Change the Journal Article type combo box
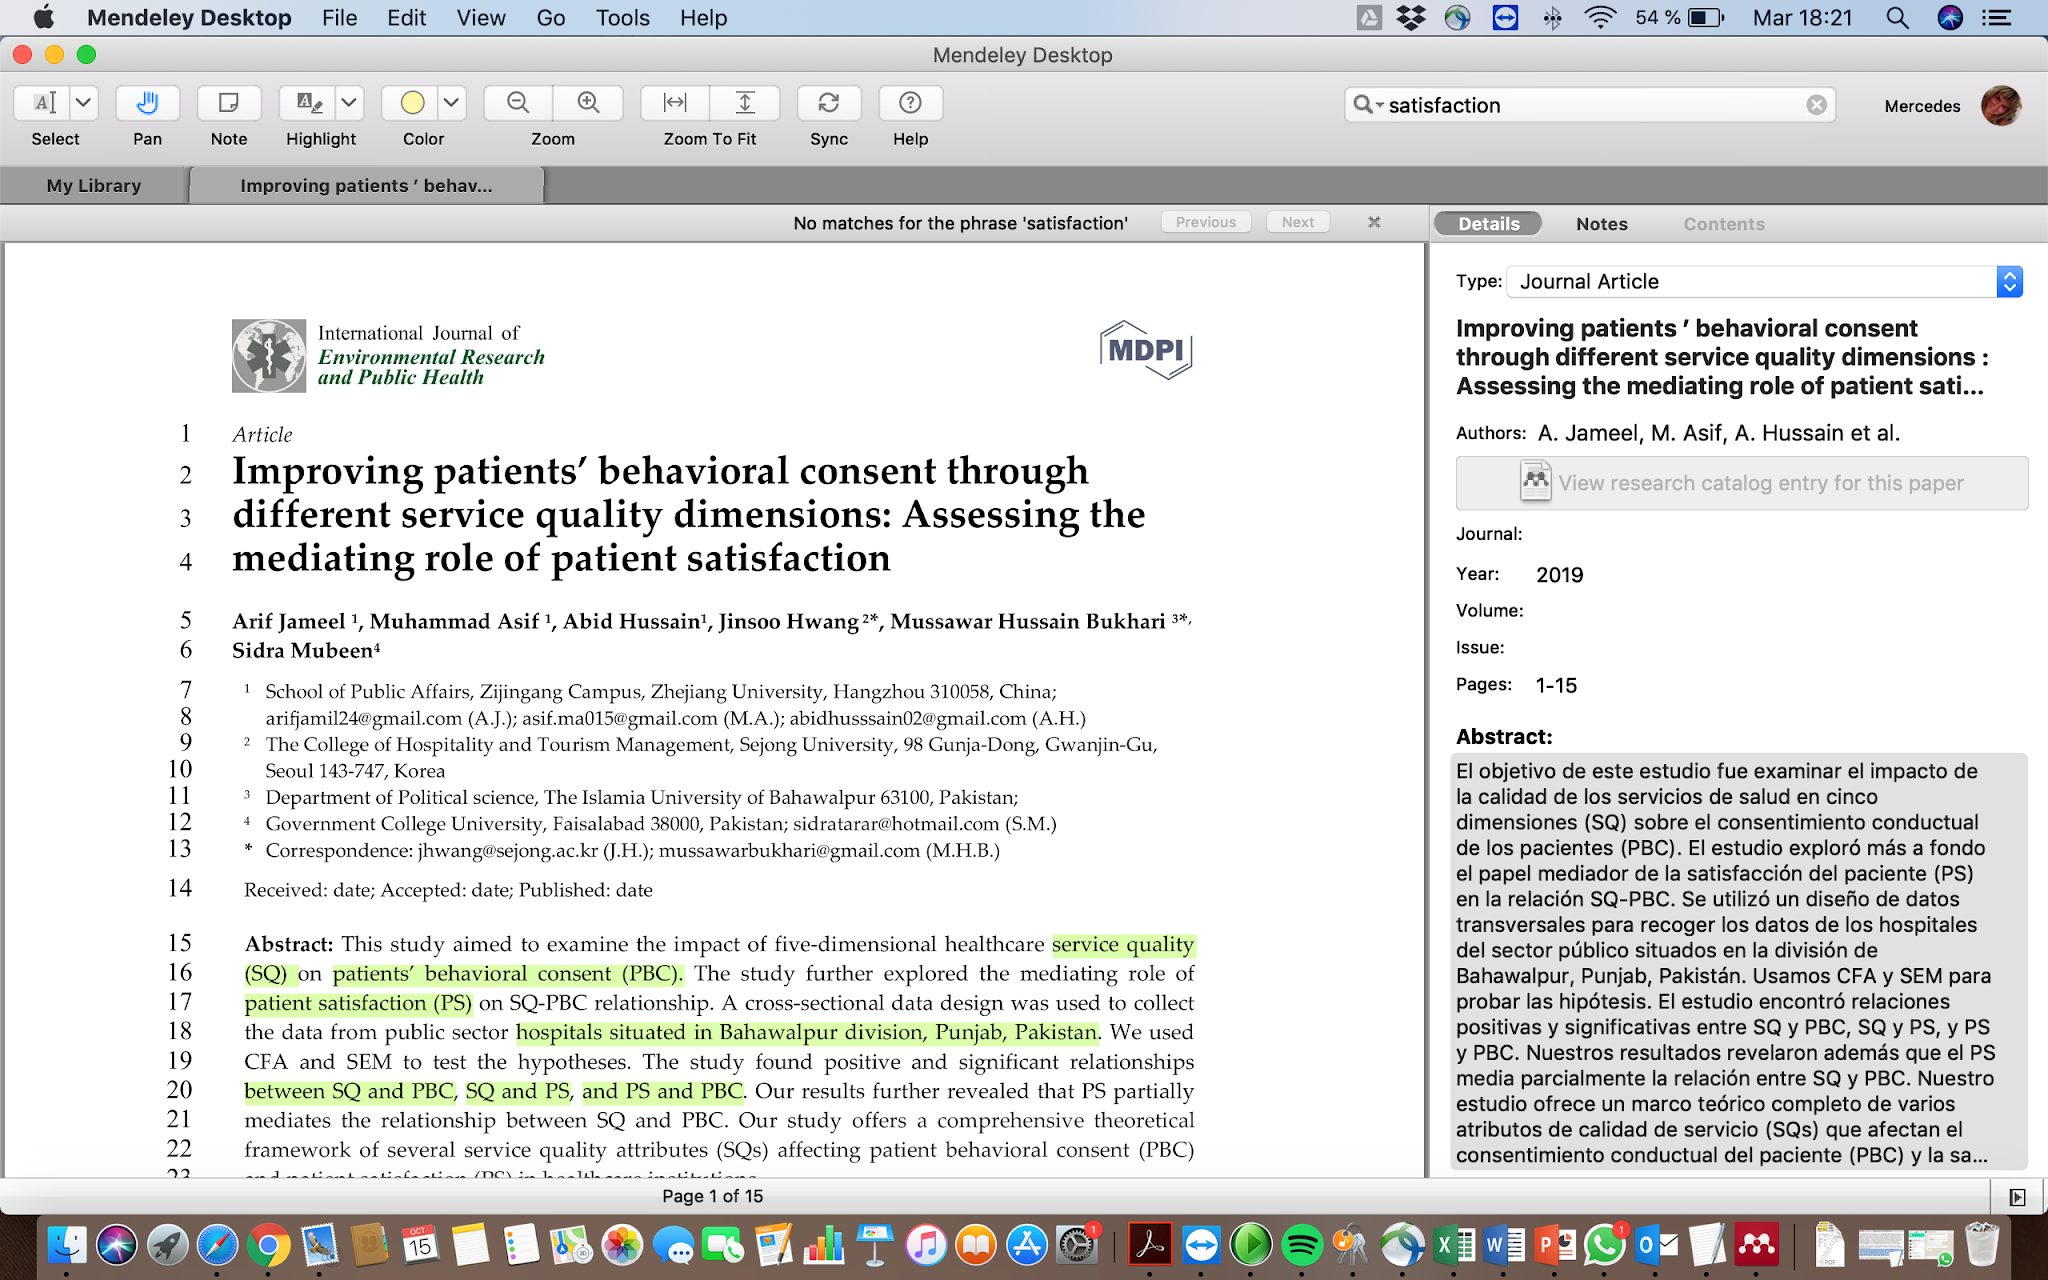 point(1764,282)
